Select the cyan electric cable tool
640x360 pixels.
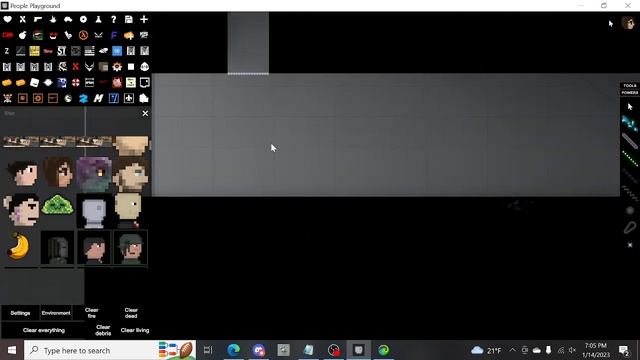tap(630, 124)
